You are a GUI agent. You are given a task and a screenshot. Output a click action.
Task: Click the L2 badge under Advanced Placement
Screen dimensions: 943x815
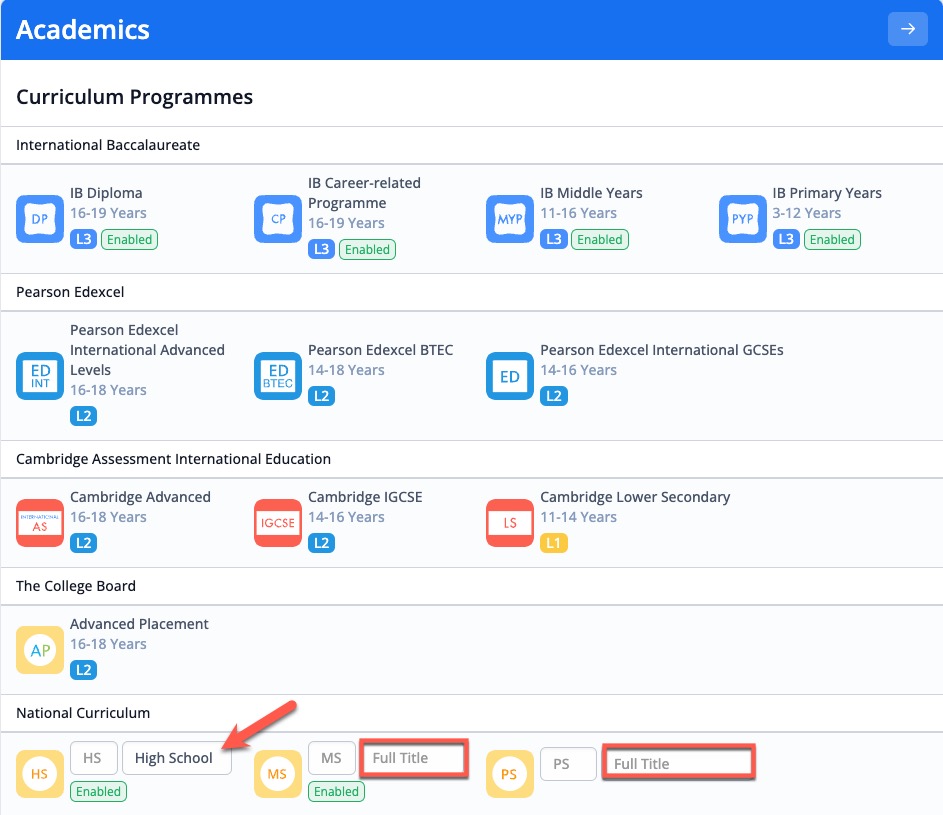coord(84,669)
